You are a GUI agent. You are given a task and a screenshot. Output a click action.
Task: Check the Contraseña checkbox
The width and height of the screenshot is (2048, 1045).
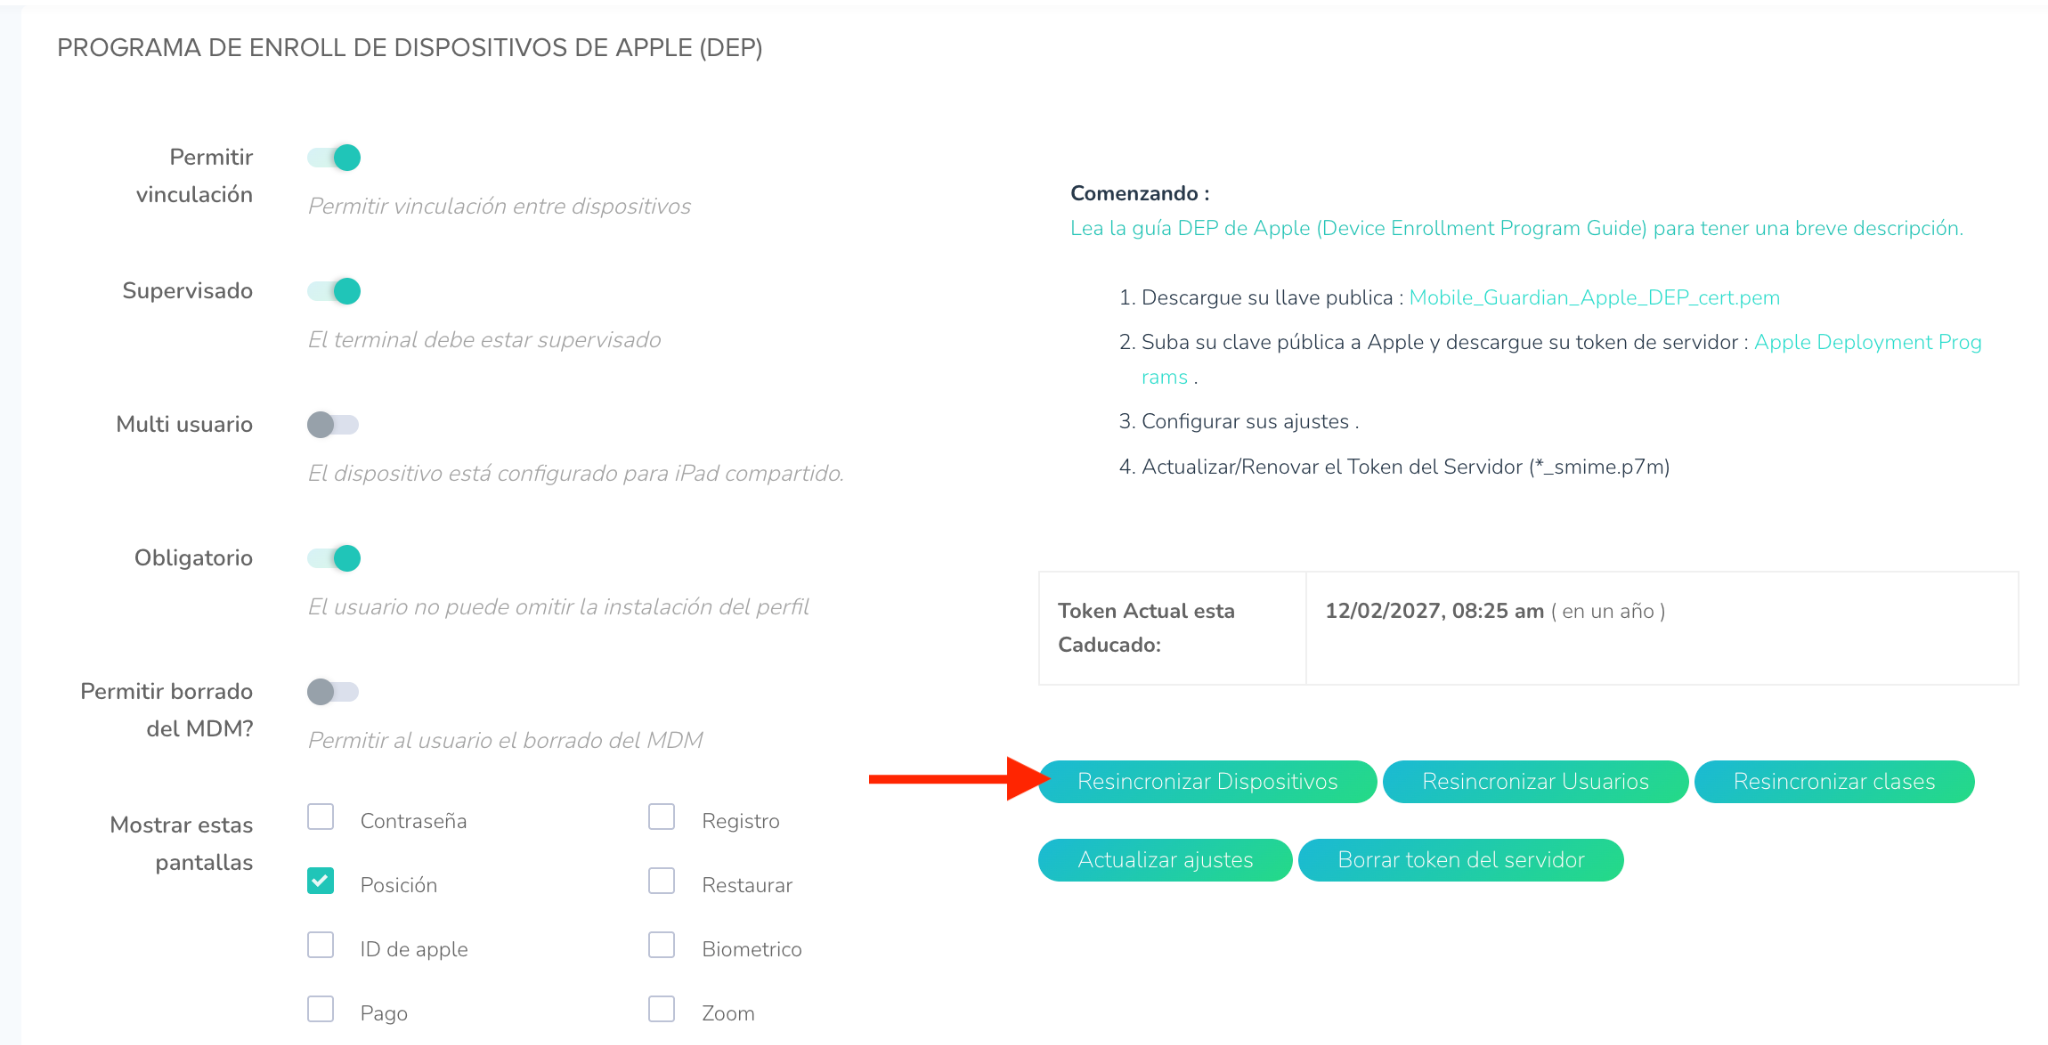pyautogui.click(x=321, y=817)
